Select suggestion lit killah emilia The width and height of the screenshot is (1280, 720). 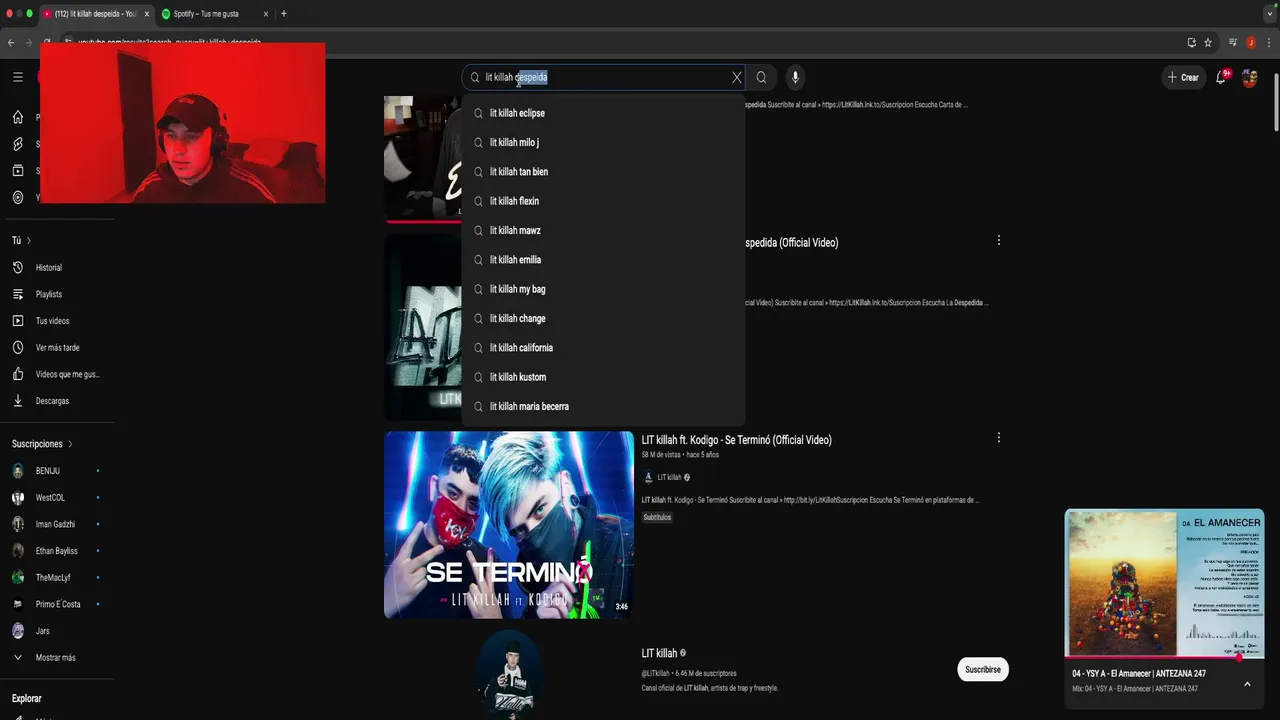click(603, 260)
